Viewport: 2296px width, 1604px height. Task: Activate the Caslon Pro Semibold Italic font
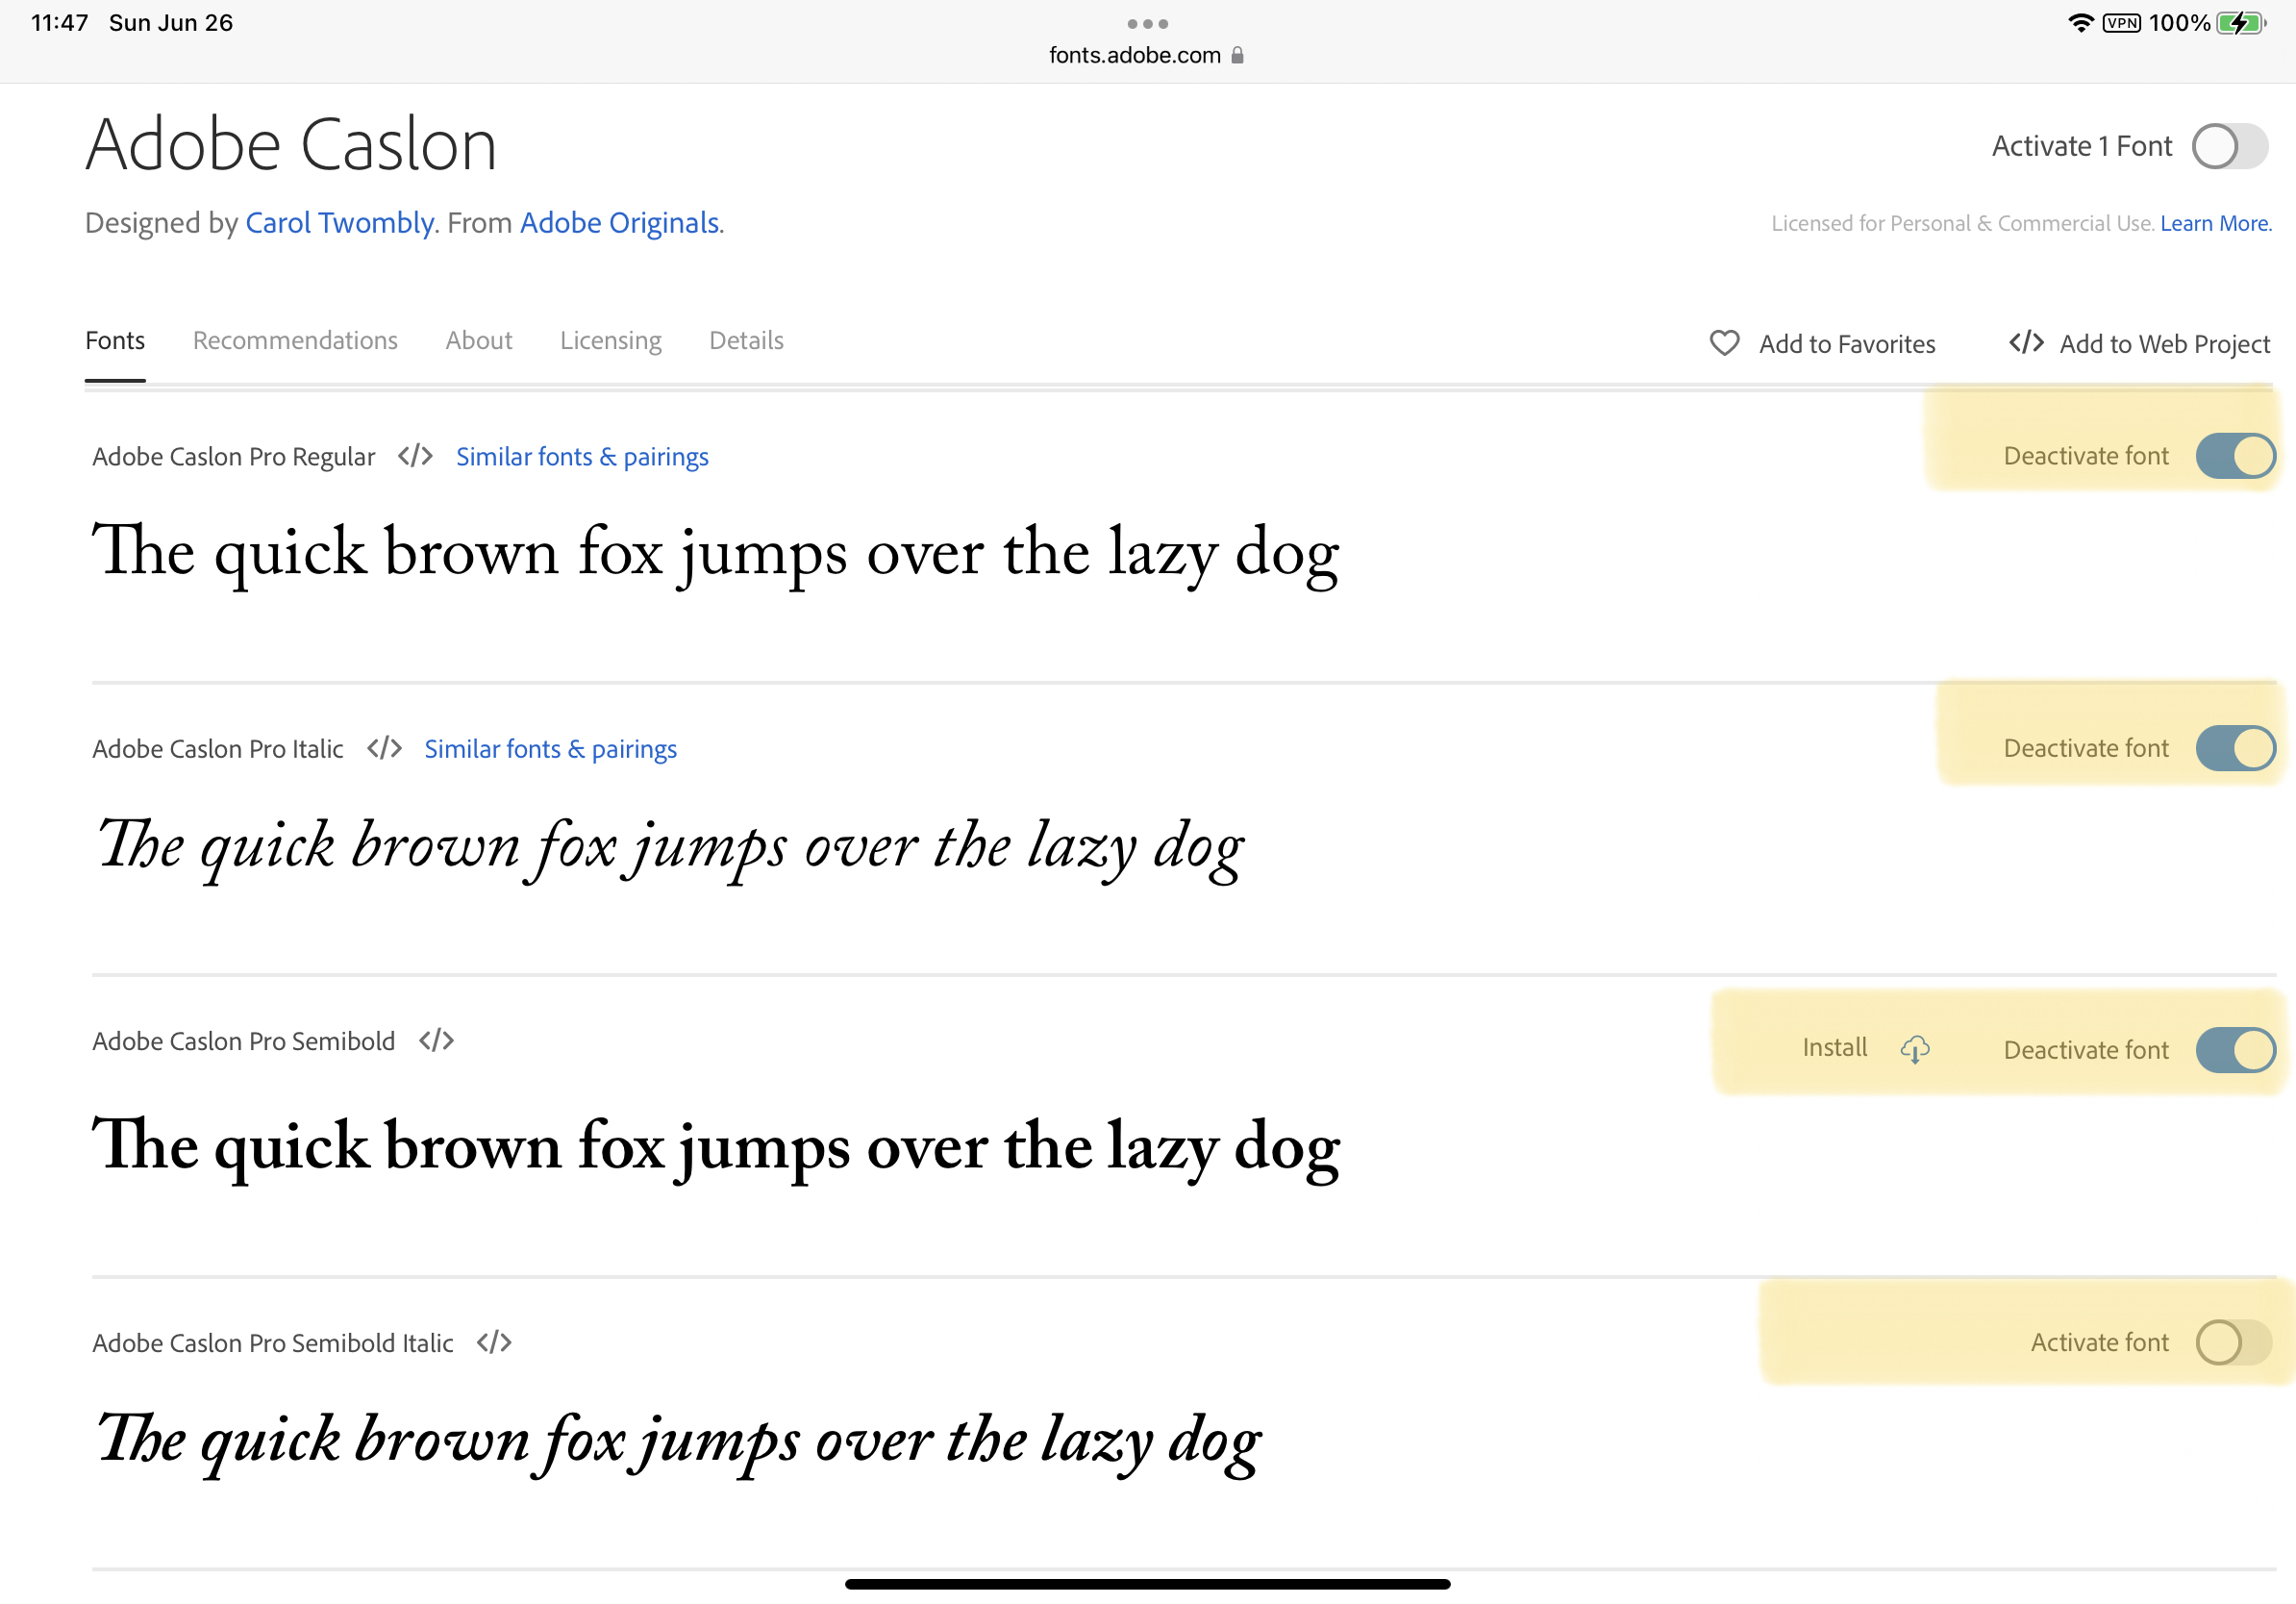2233,1342
